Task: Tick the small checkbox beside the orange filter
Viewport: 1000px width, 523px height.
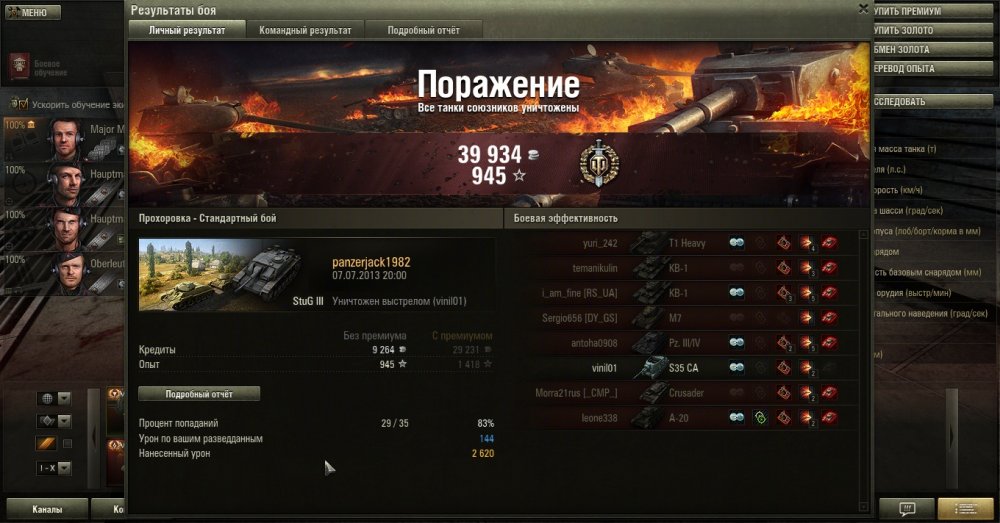Action: (x=68, y=444)
